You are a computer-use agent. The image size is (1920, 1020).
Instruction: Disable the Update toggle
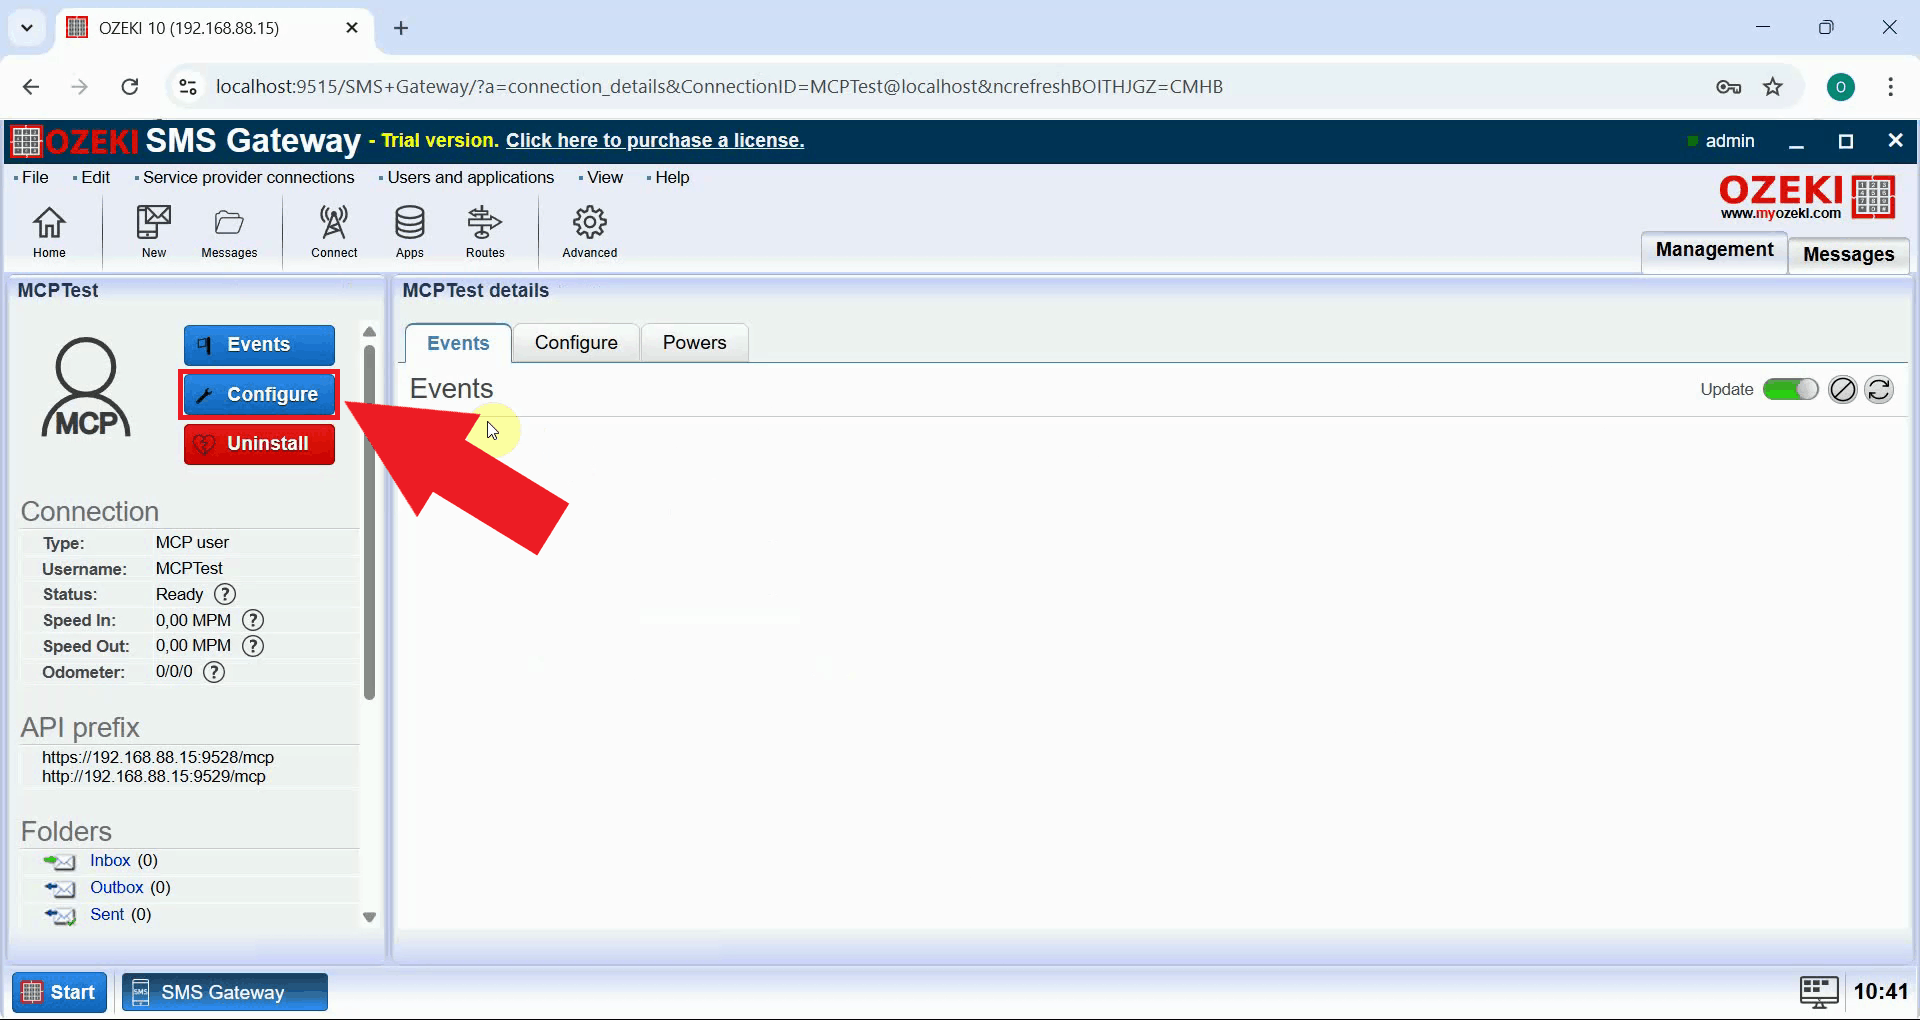coord(1790,389)
